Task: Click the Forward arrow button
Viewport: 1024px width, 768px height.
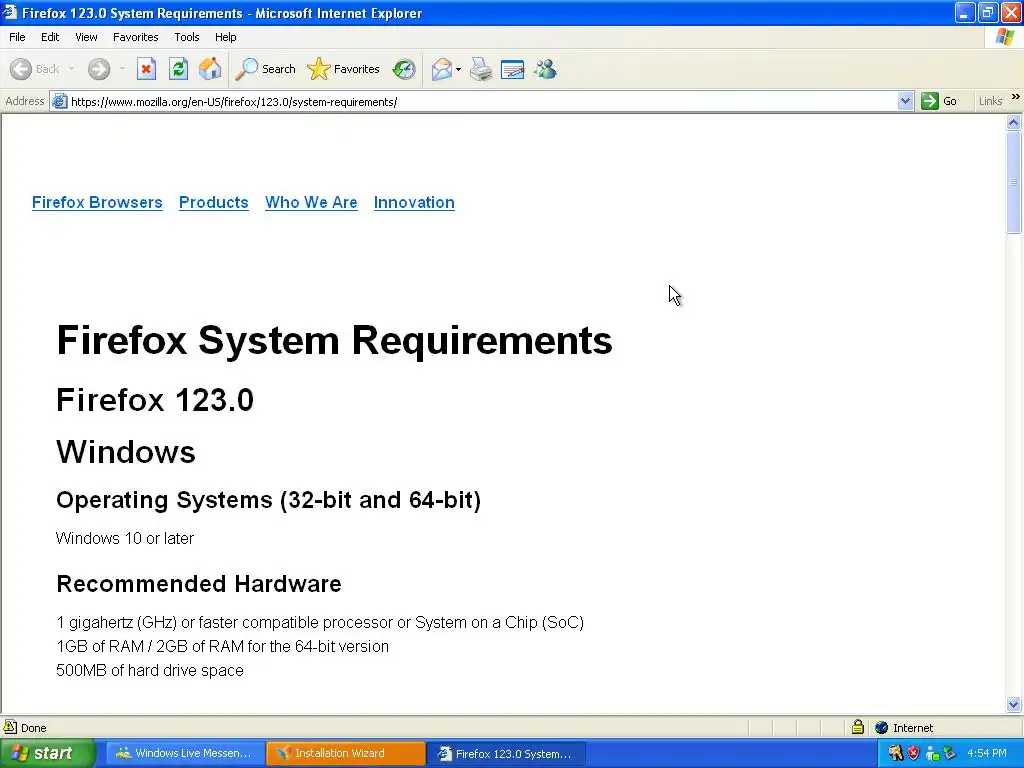Action: (99, 69)
